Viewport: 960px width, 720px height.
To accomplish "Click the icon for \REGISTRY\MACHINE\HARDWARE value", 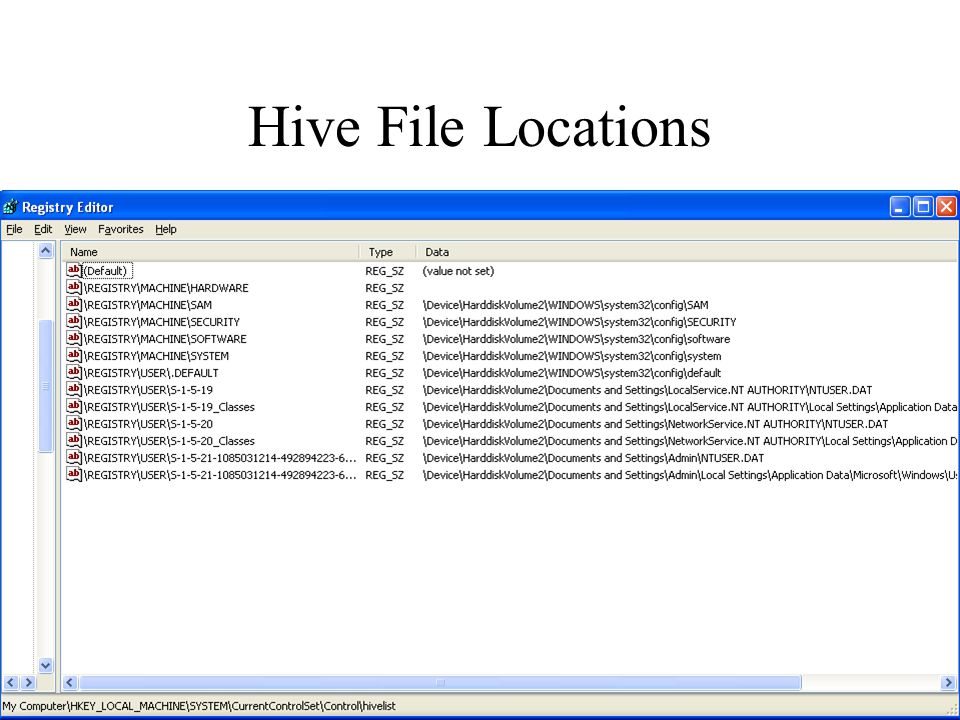I will pos(73,287).
